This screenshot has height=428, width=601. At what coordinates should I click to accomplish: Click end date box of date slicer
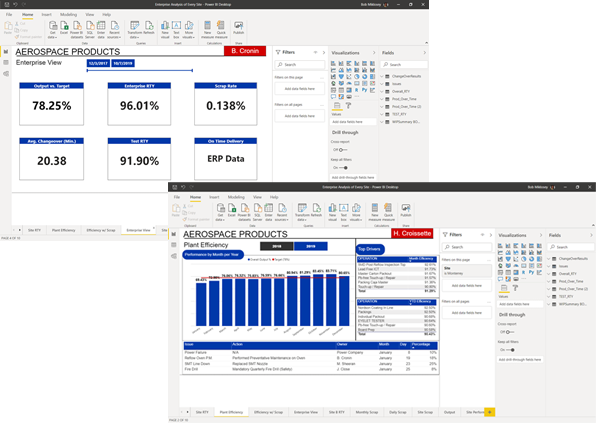pos(123,64)
